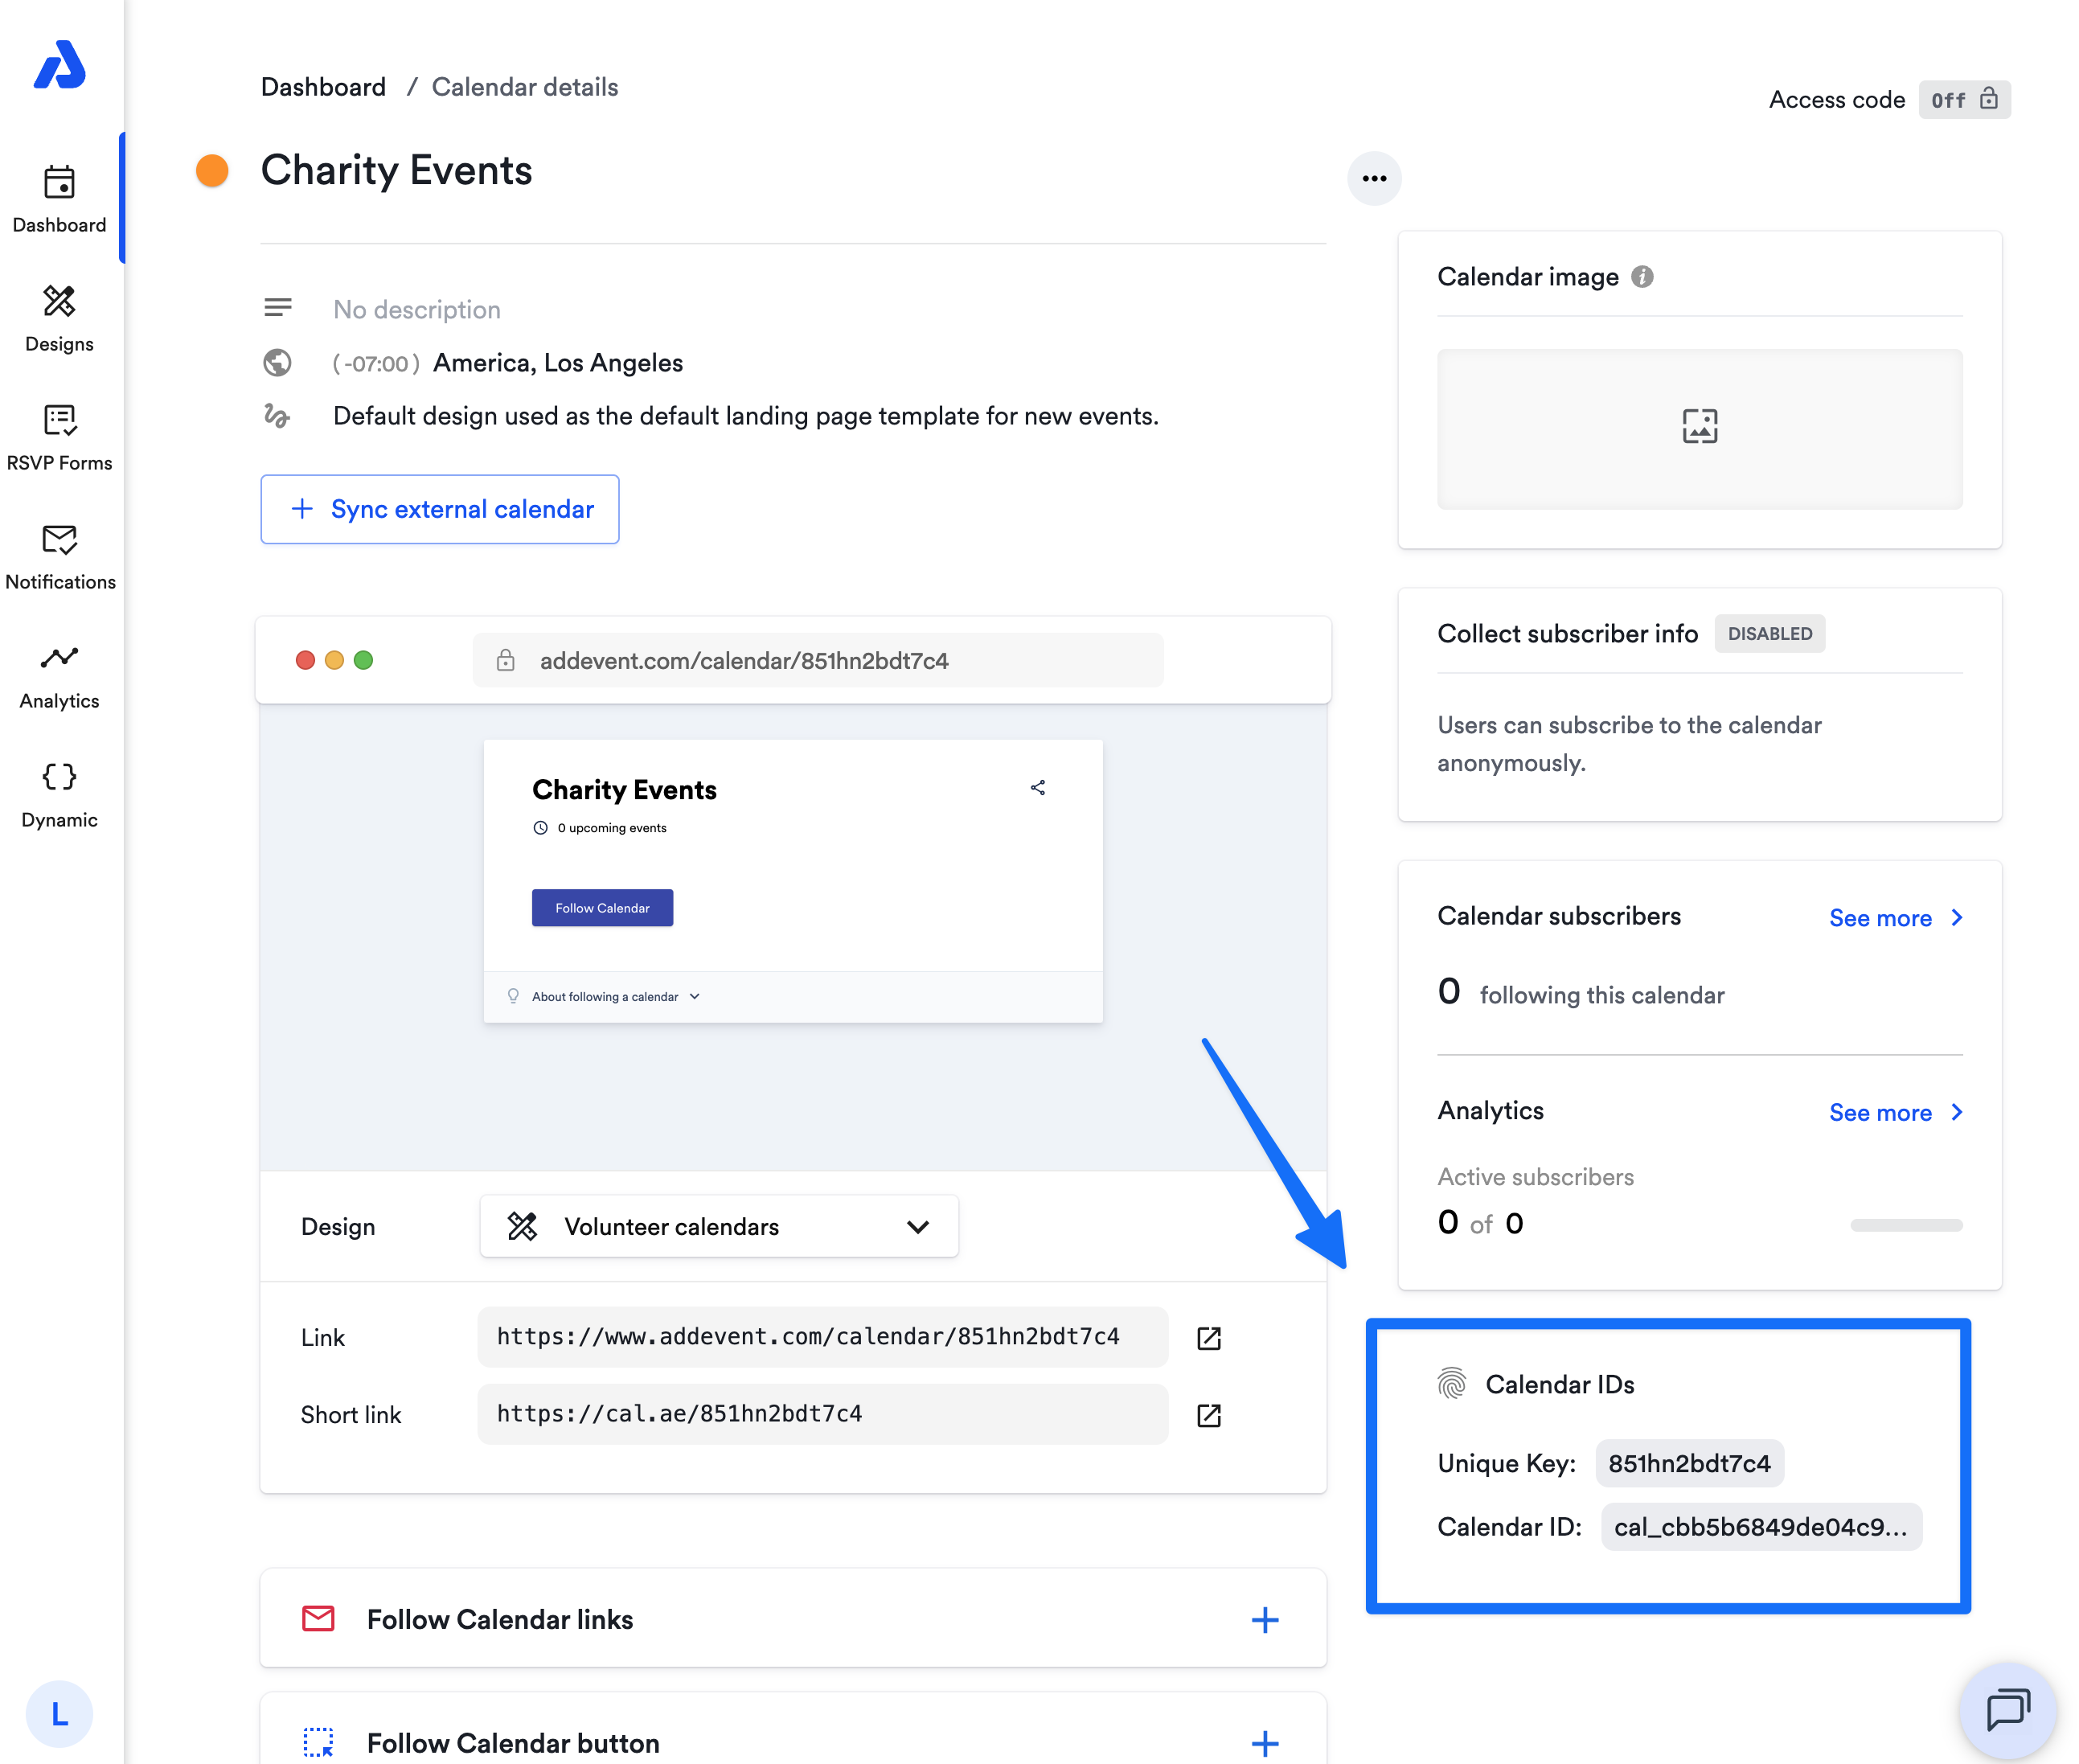
Task: Click the Dashboard breadcrumb link
Action: [323, 87]
